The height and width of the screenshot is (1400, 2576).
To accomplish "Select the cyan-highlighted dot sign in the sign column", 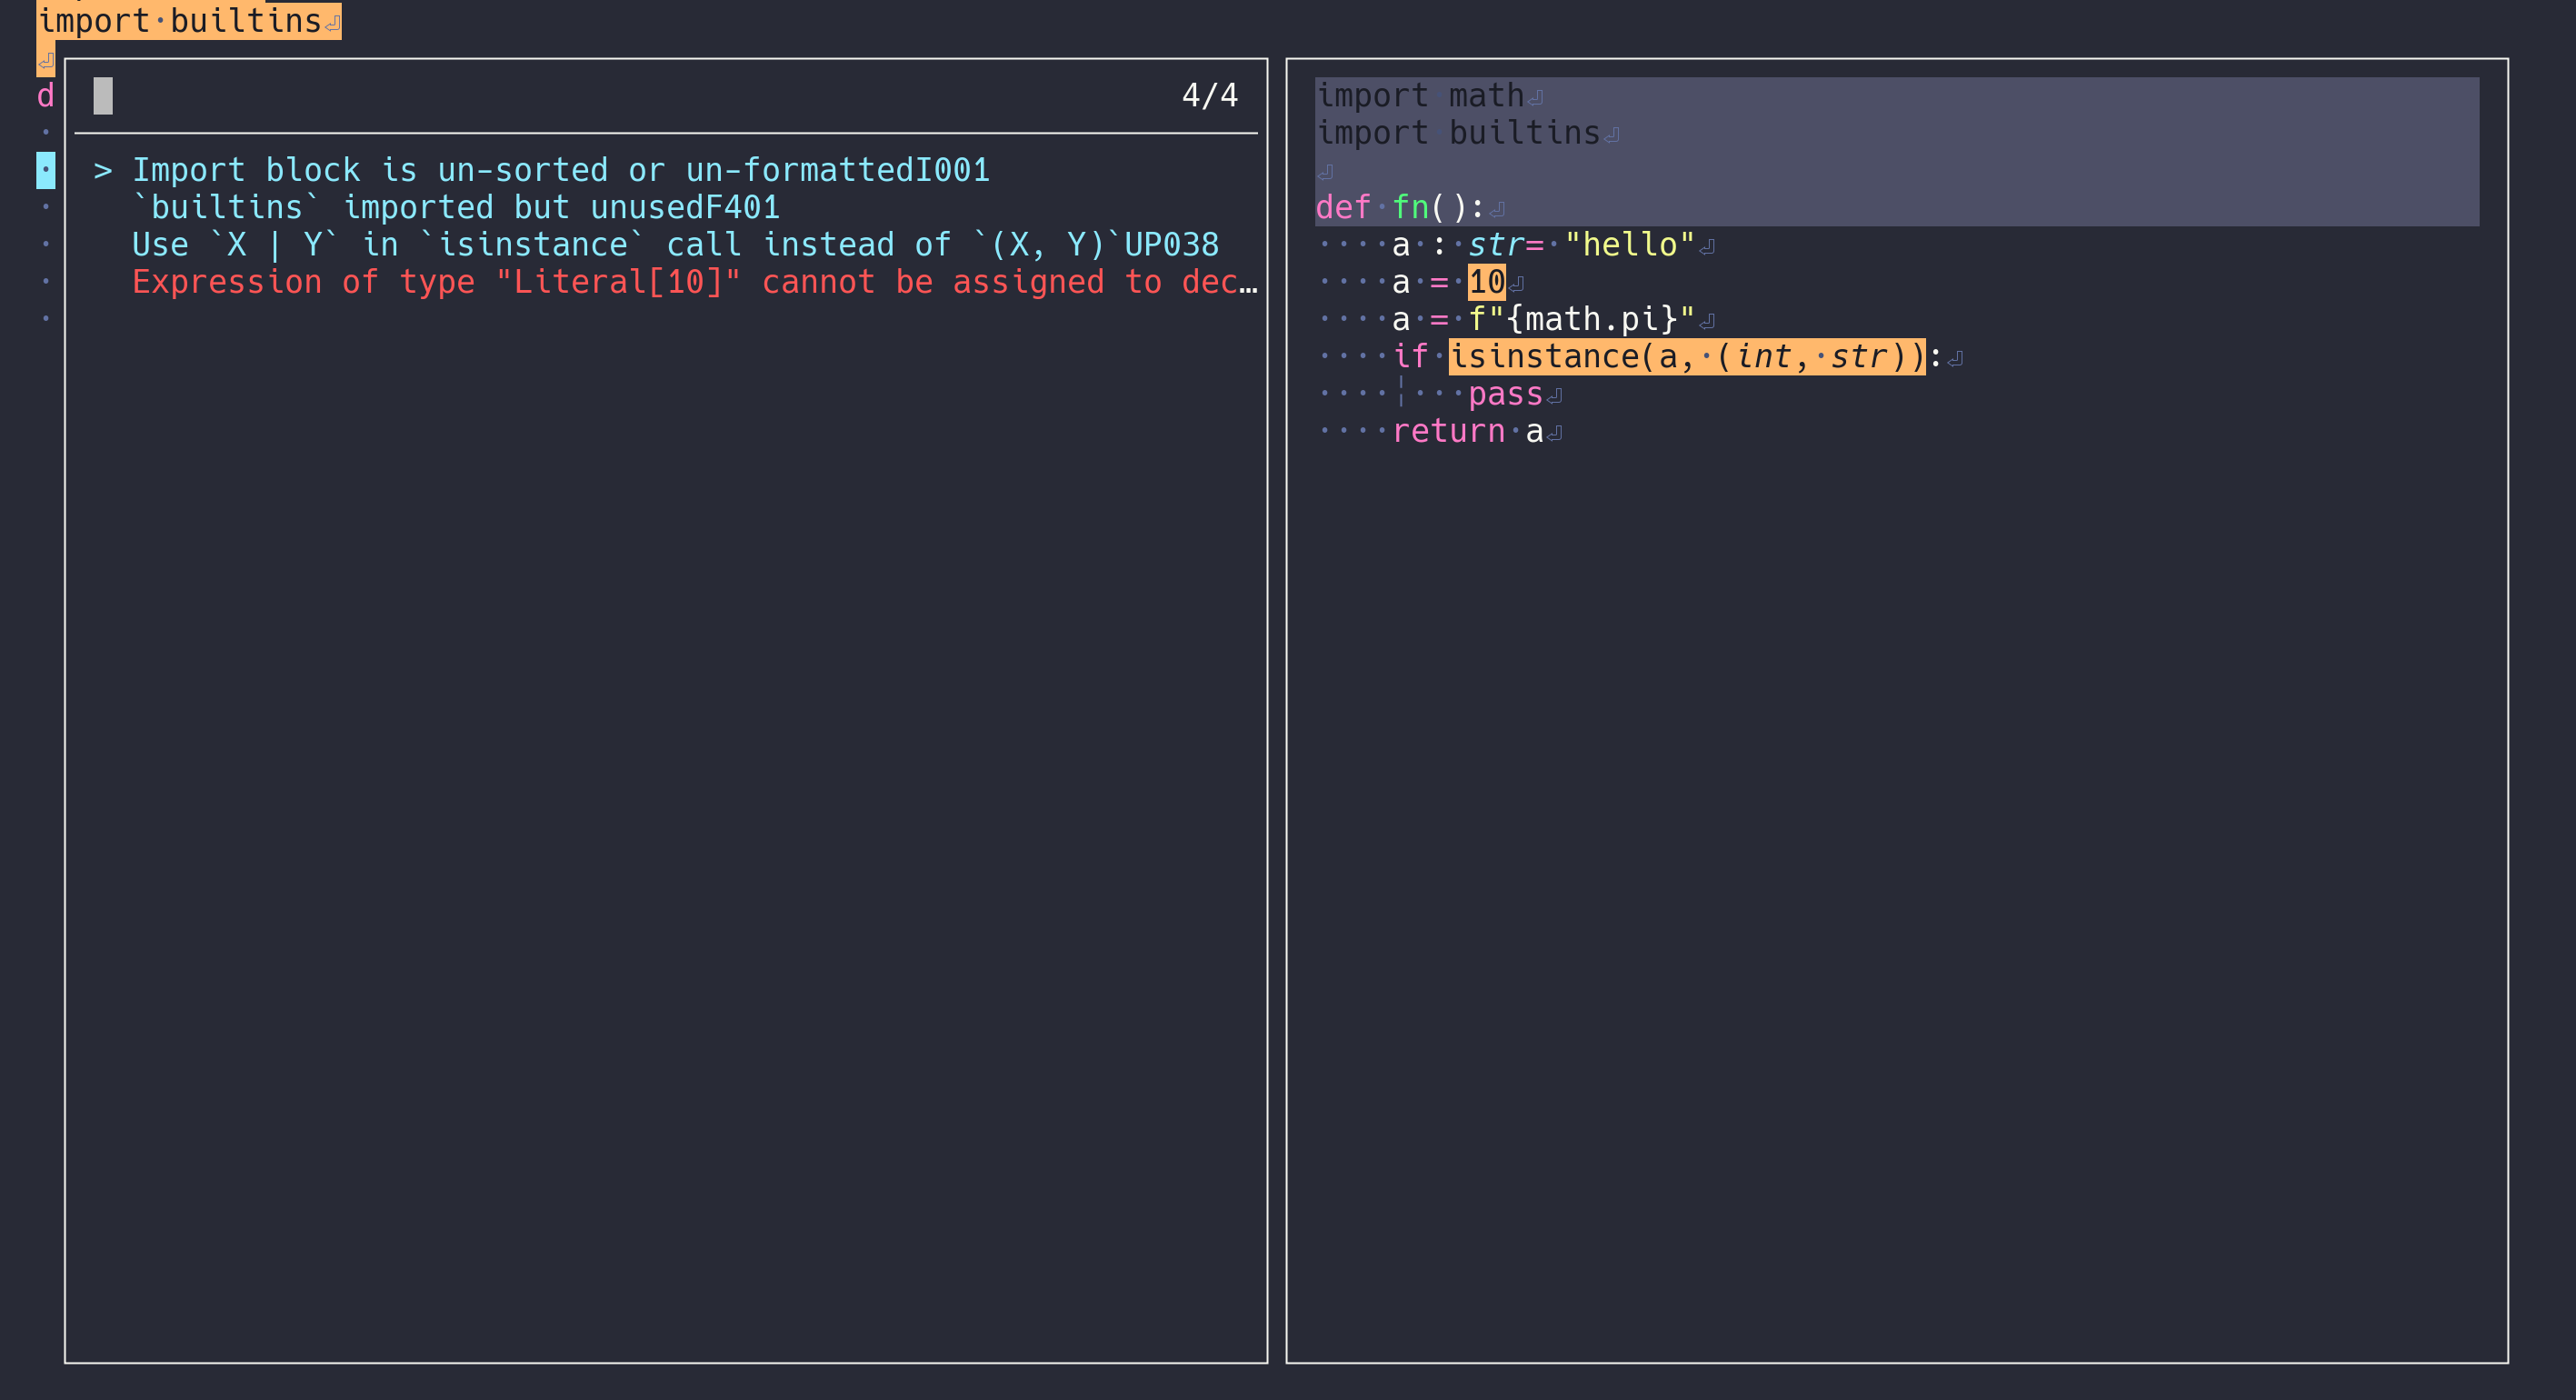I will pyautogui.click(x=45, y=170).
